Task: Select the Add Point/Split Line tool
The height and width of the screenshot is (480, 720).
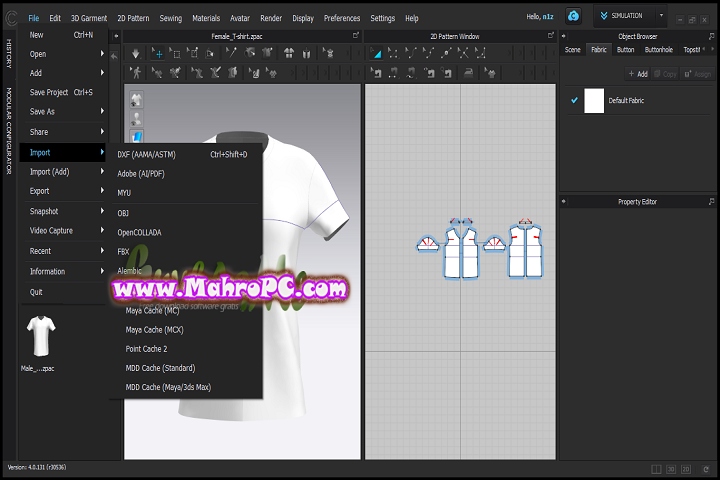Action: (x=445, y=54)
